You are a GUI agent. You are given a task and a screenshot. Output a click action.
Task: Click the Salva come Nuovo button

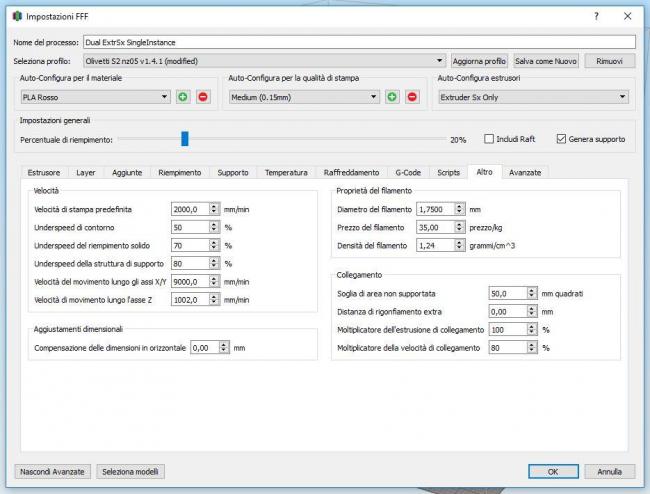point(546,60)
